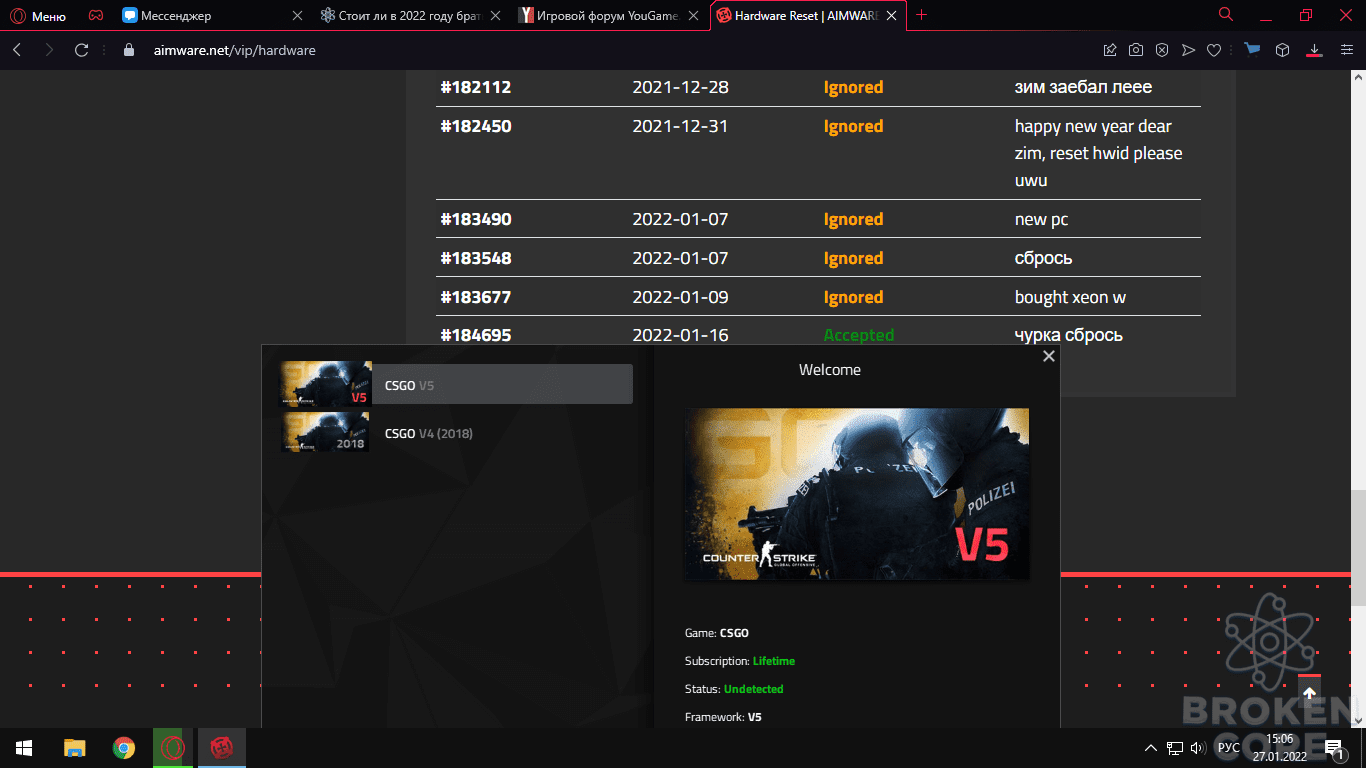This screenshot has width=1366, height=768.
Task: Take a snapshot with the camera icon
Action: point(1136,50)
